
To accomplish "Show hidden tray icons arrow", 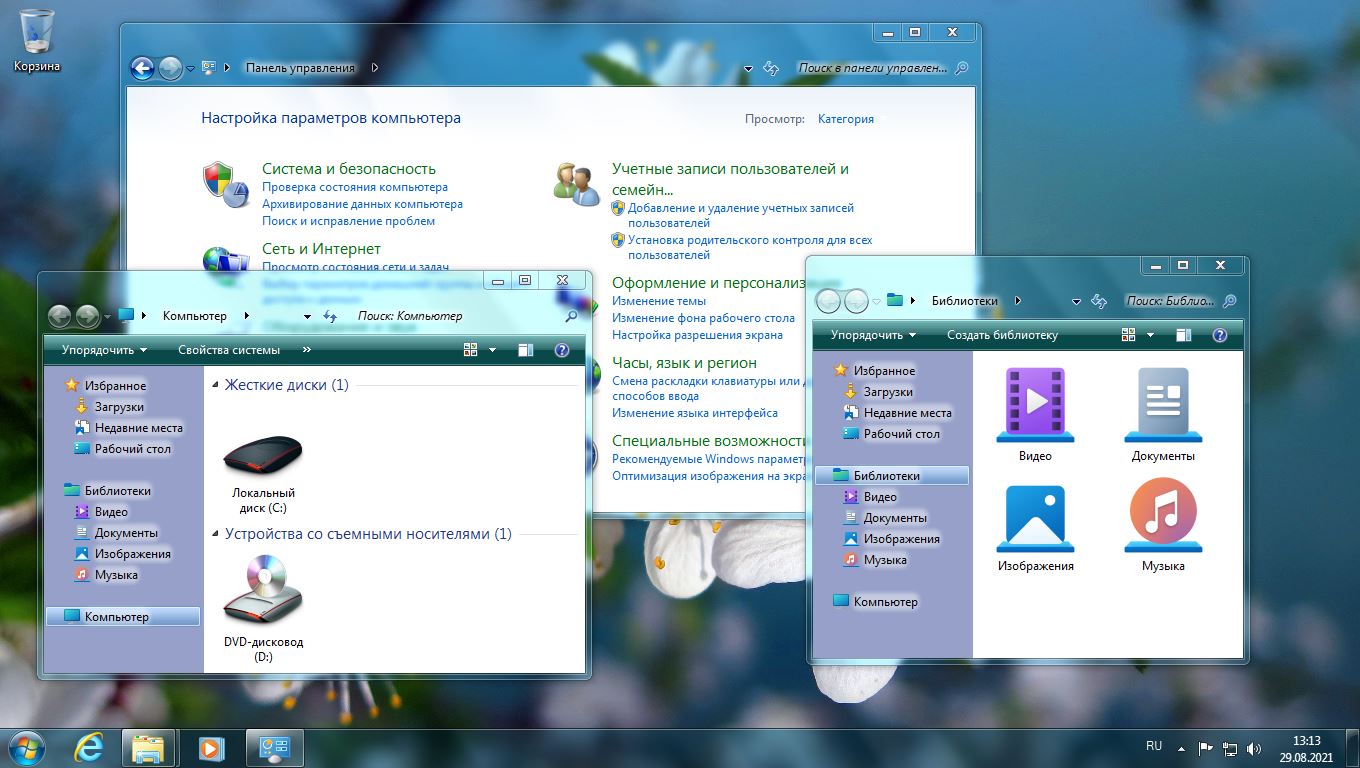I will (1182, 748).
